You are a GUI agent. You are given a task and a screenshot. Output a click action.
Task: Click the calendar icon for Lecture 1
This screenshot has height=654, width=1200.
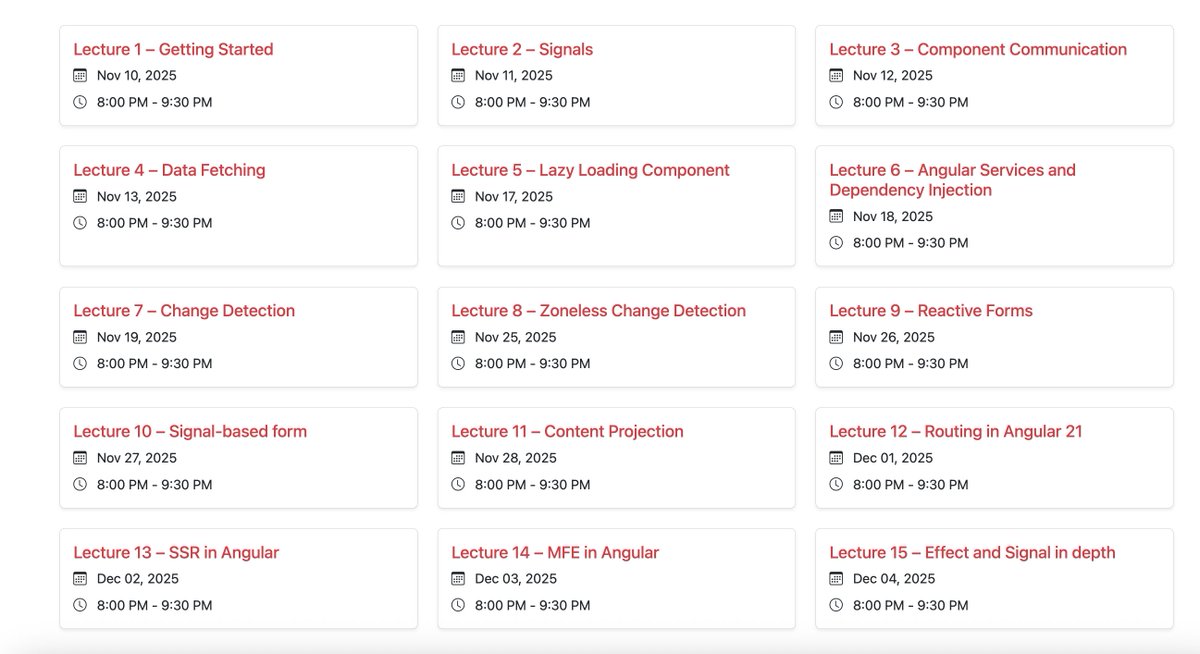(x=80, y=75)
